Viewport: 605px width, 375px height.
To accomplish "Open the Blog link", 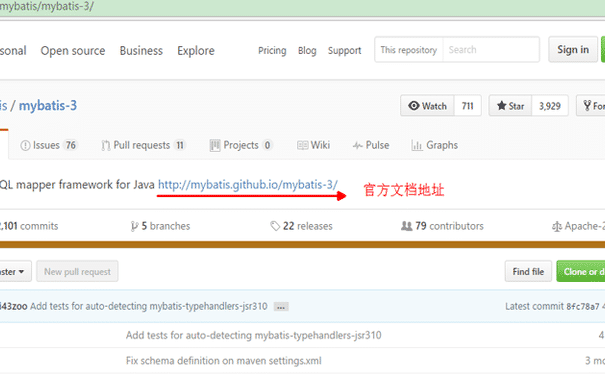I will [x=307, y=51].
